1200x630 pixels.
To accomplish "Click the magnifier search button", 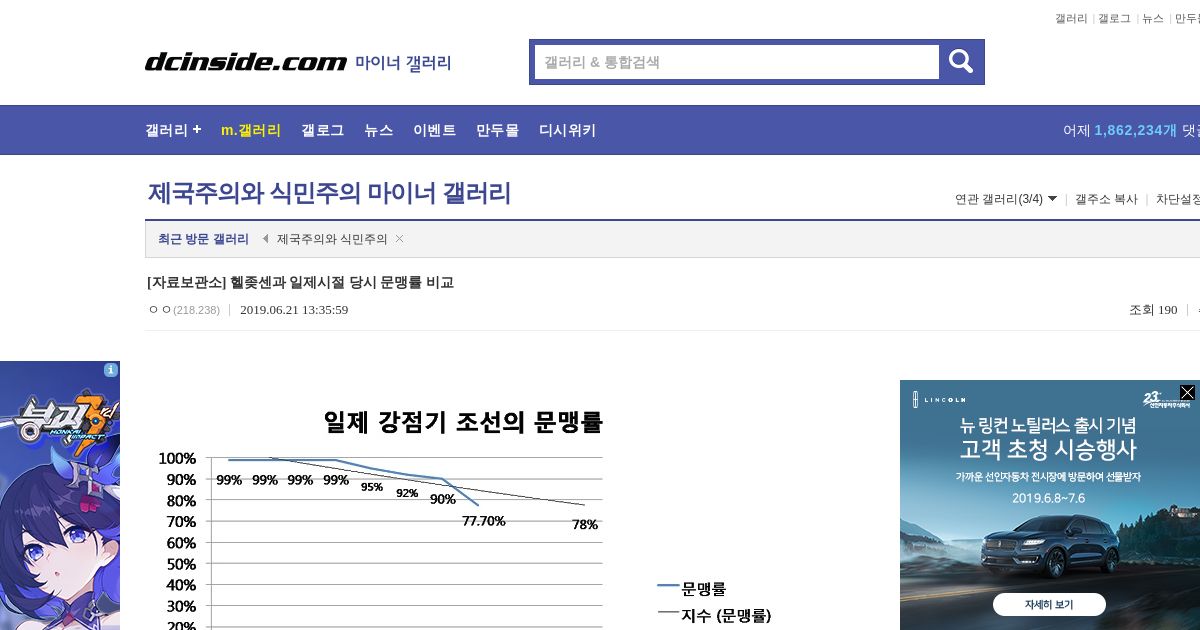I will (x=961, y=62).
